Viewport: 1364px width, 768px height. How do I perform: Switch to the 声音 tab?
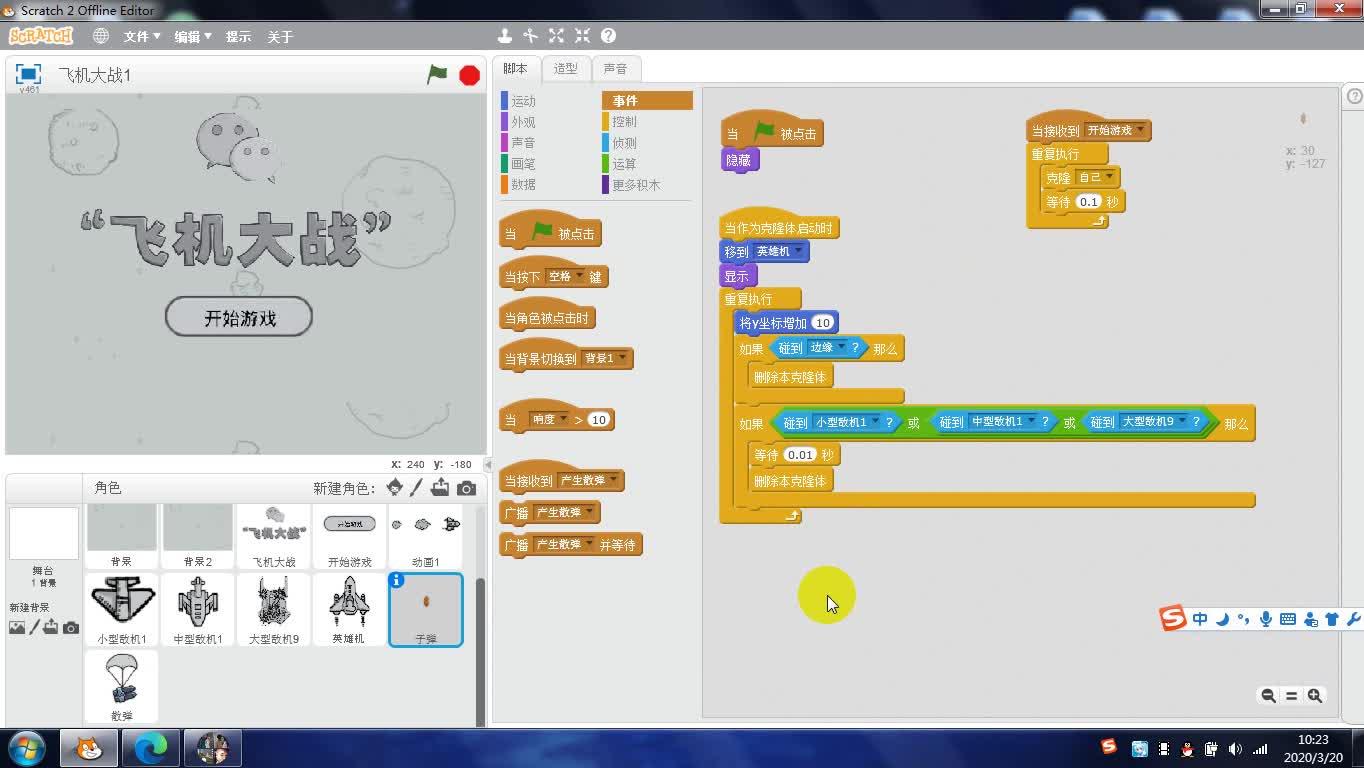(616, 68)
